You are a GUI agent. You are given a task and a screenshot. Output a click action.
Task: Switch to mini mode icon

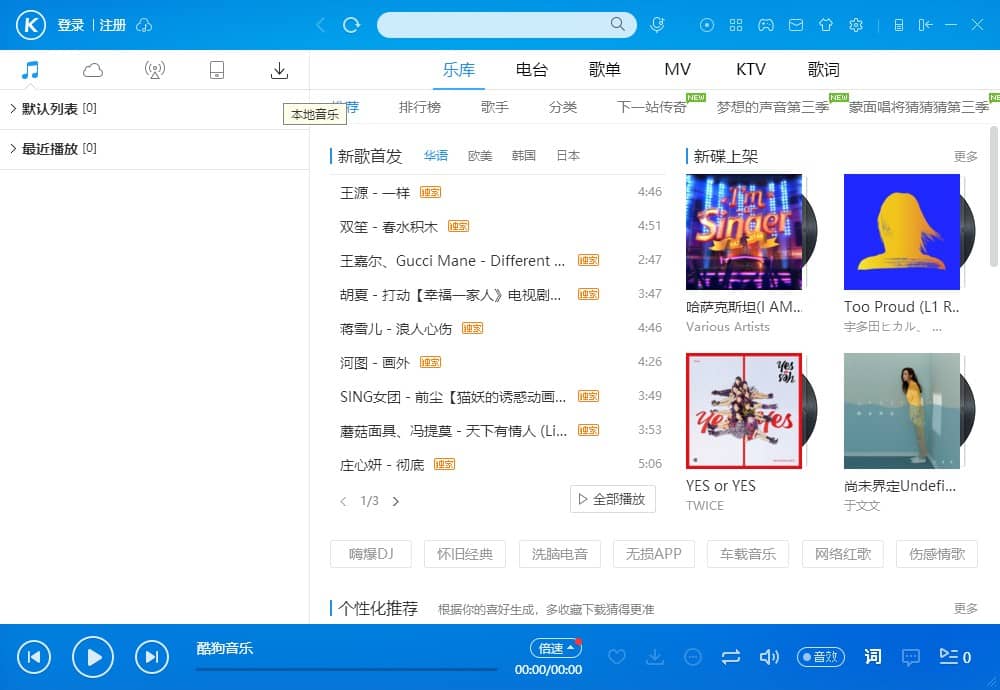point(925,25)
